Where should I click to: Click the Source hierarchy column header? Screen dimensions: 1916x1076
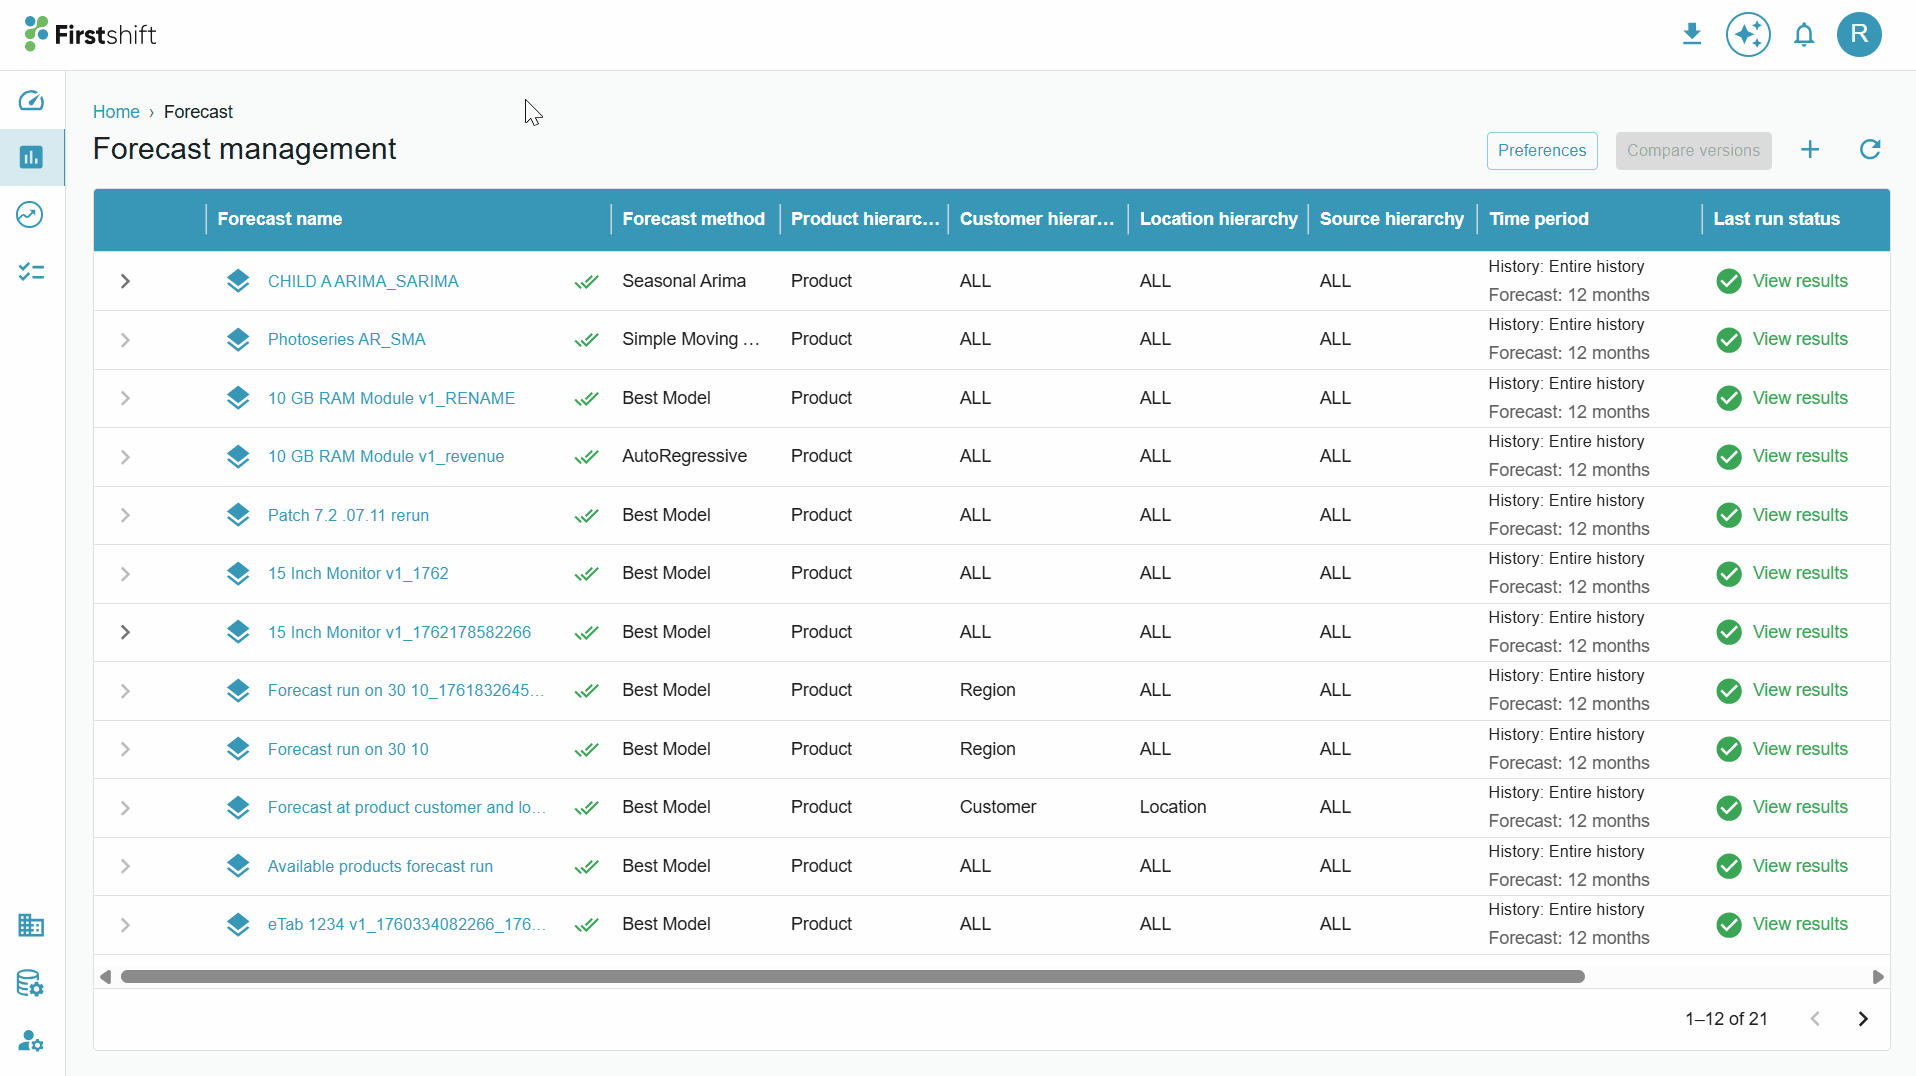[1391, 219]
